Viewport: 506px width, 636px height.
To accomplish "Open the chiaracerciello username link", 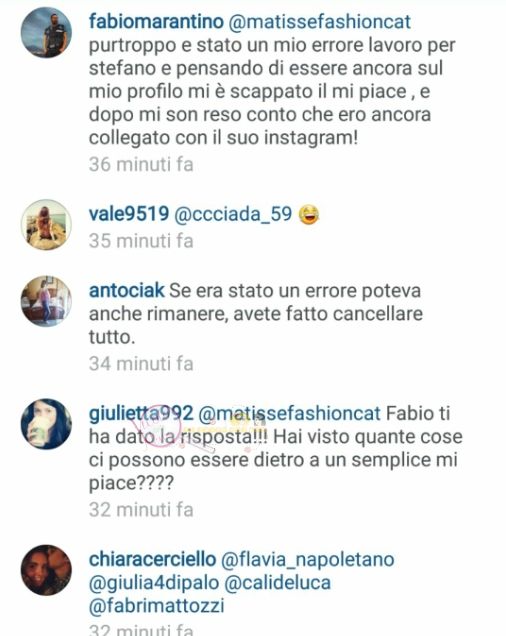I will (x=152, y=559).
